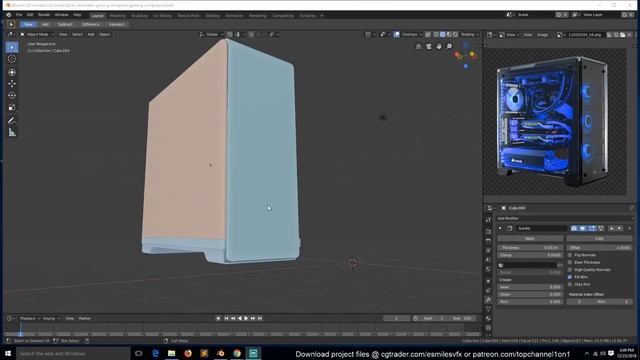Open the Keying dropdown in timeline

click(x=51, y=318)
